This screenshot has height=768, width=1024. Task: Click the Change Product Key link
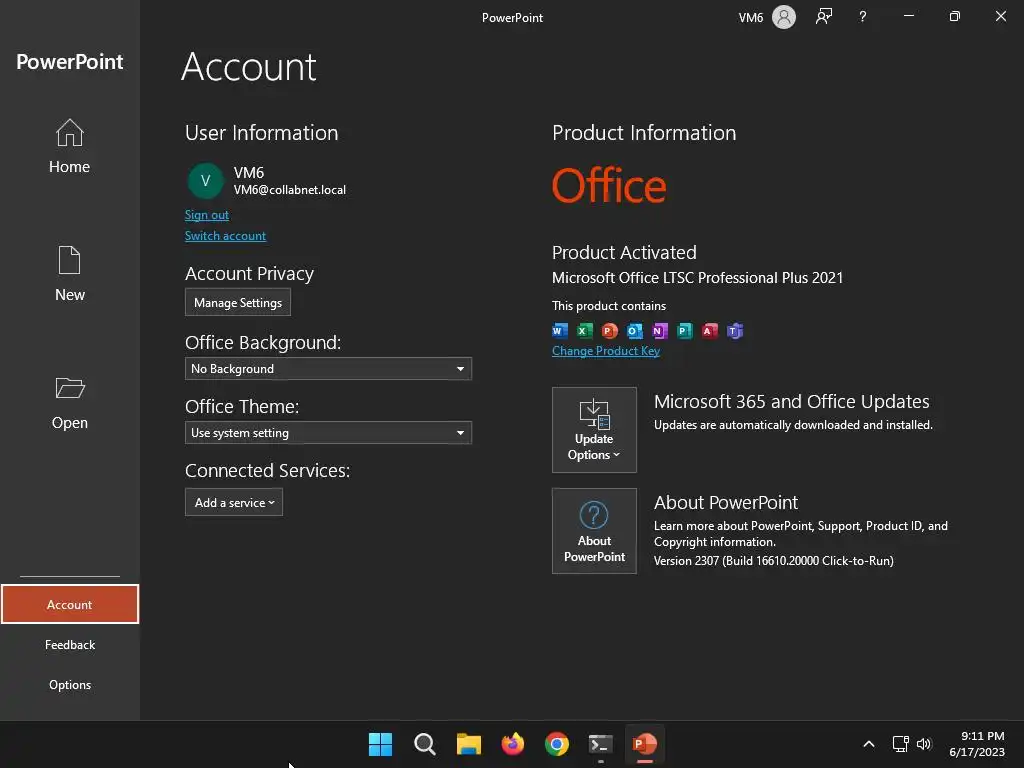(605, 351)
